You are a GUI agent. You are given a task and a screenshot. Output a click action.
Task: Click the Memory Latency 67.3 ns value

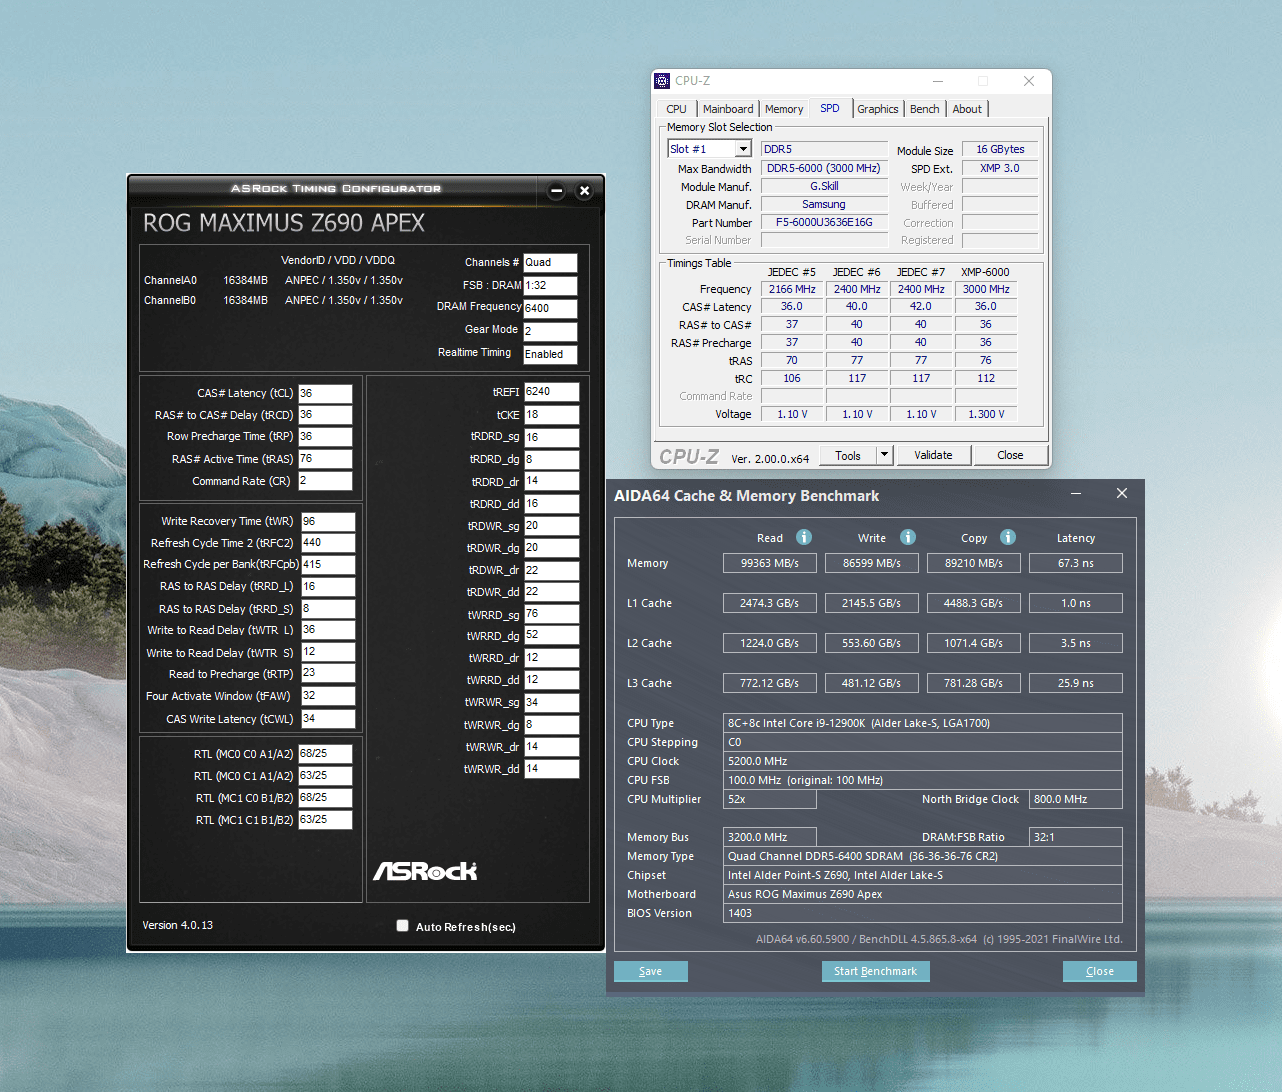[1076, 563]
